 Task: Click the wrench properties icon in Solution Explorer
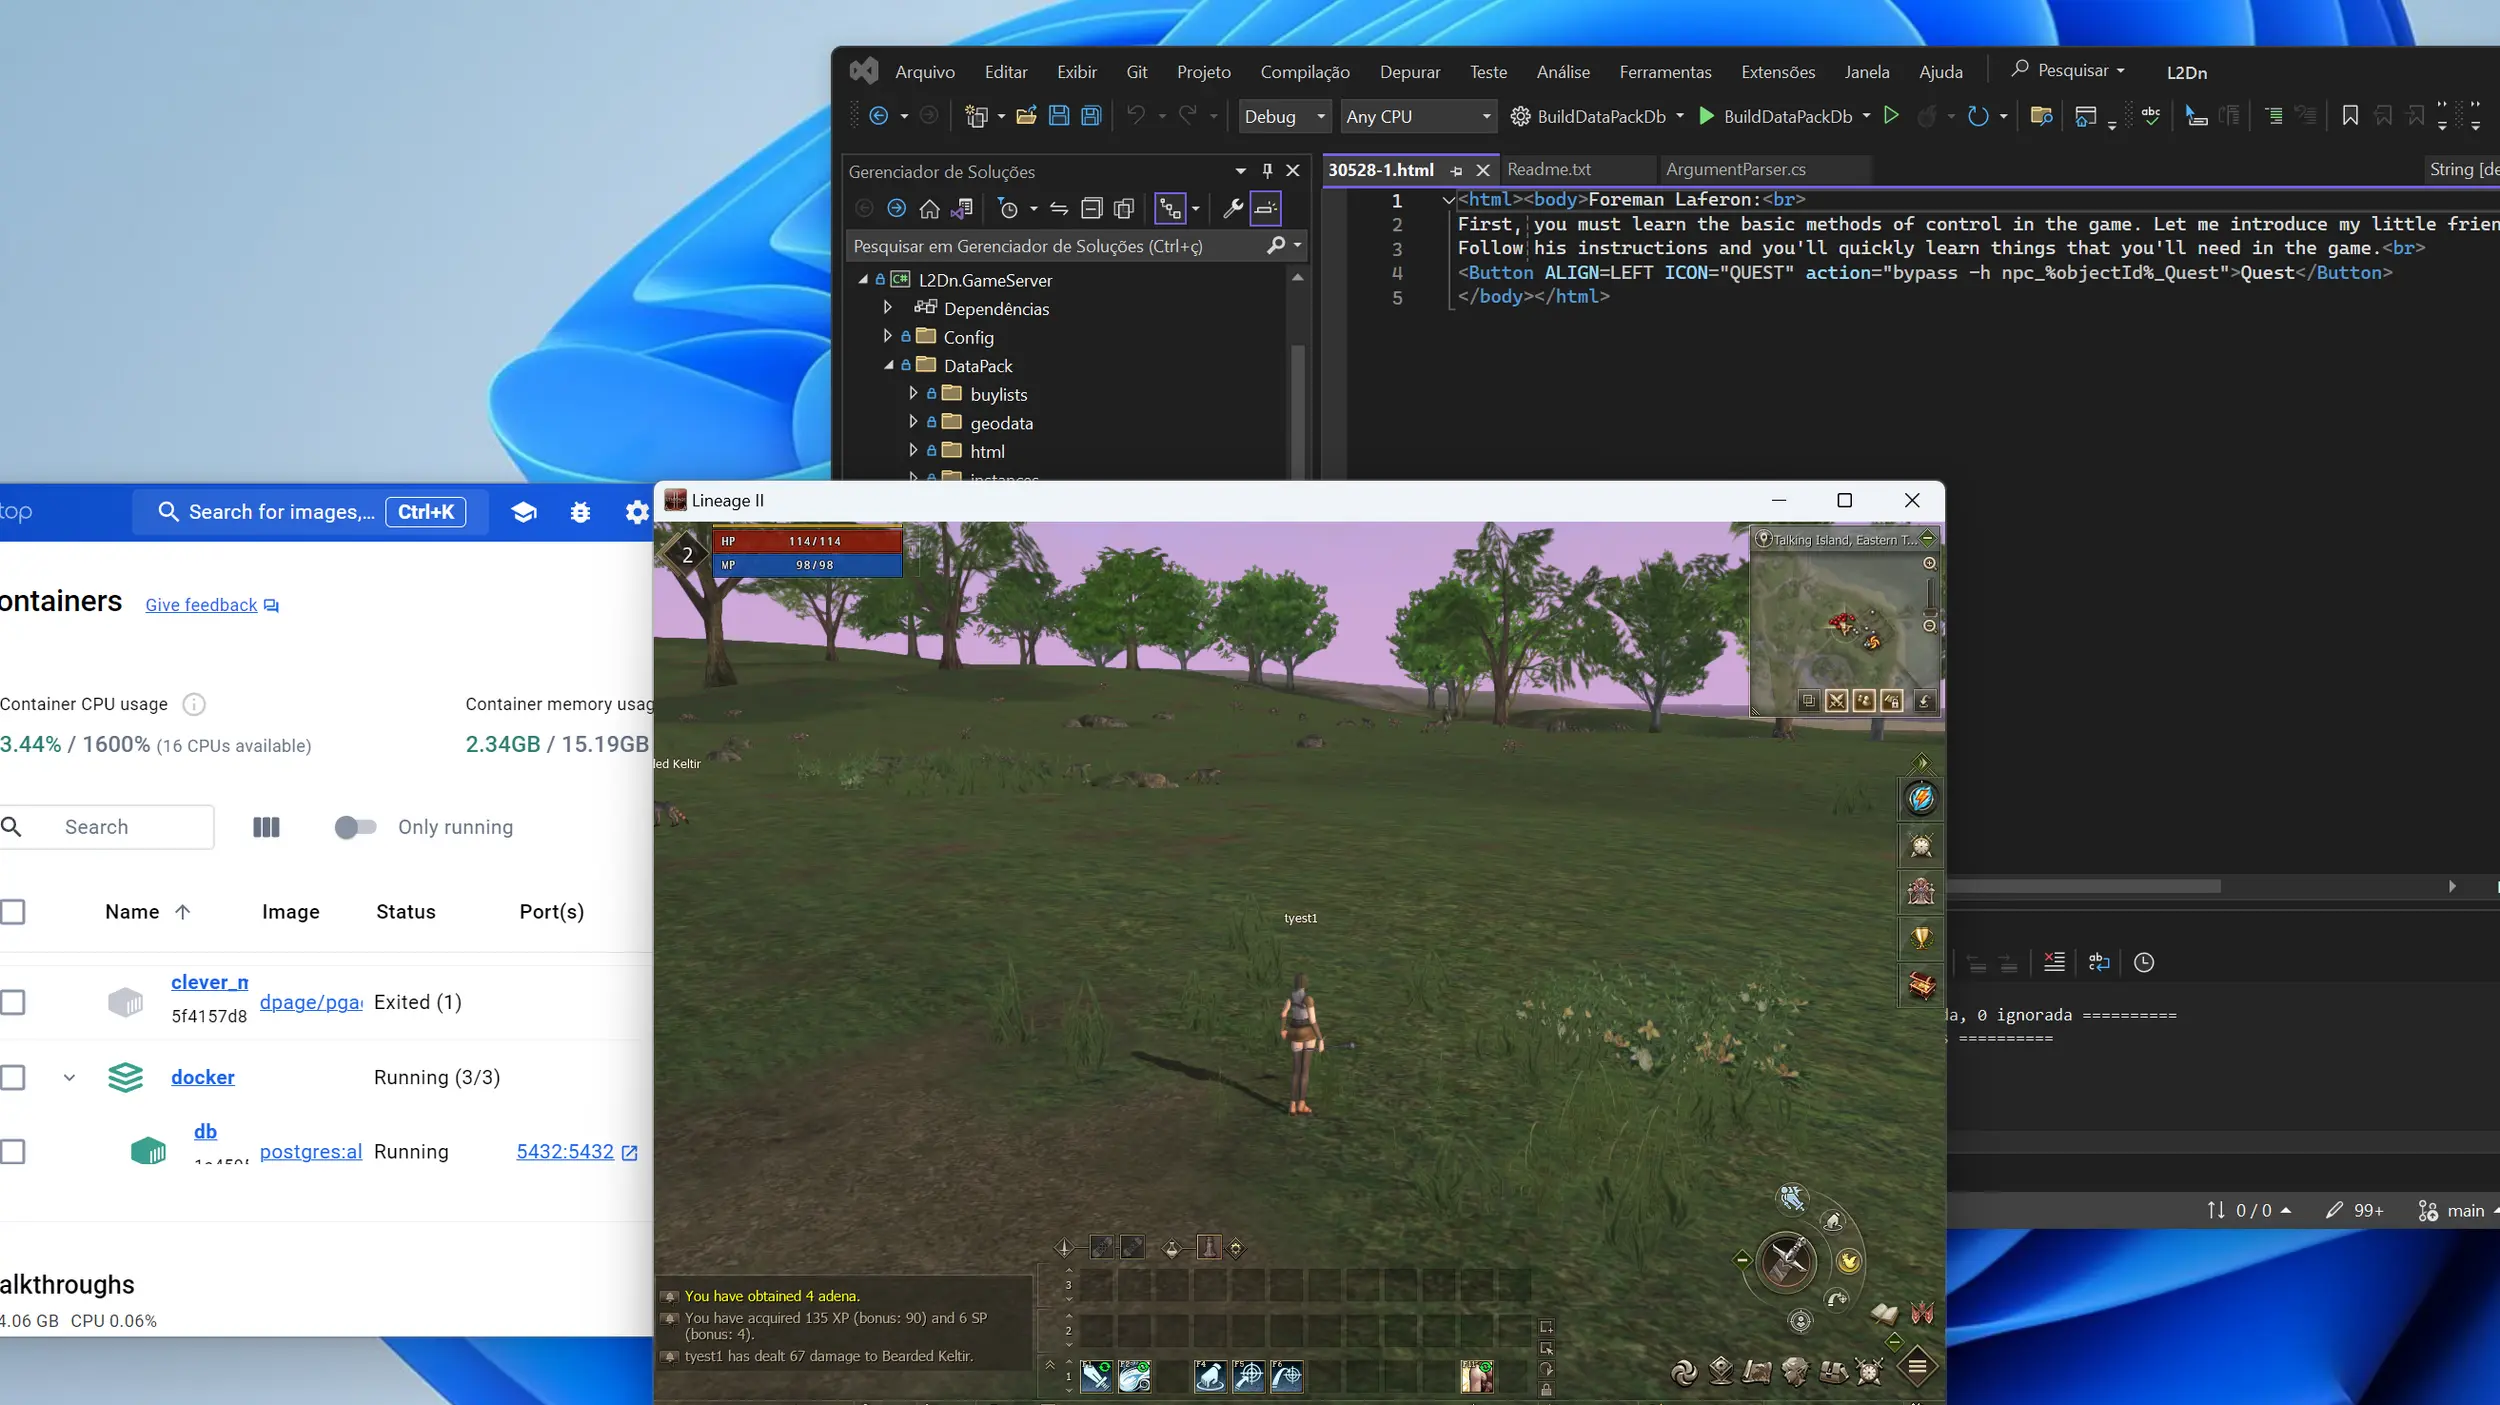pyautogui.click(x=1232, y=209)
